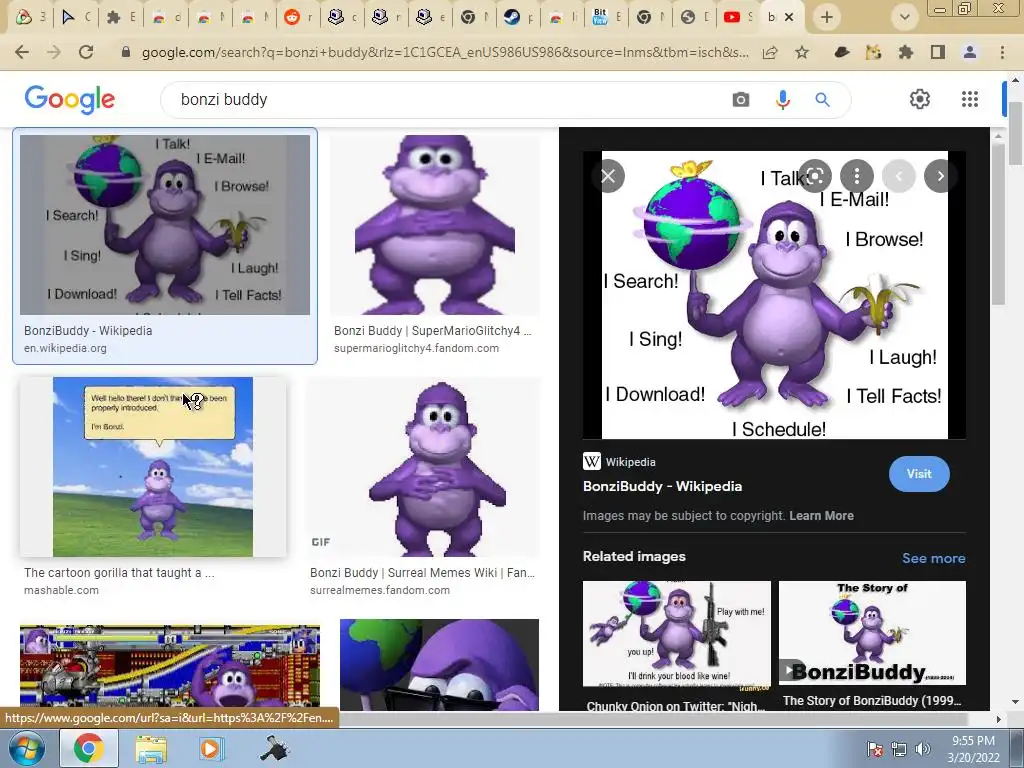
Task: Reload the current page
Action: (86, 52)
